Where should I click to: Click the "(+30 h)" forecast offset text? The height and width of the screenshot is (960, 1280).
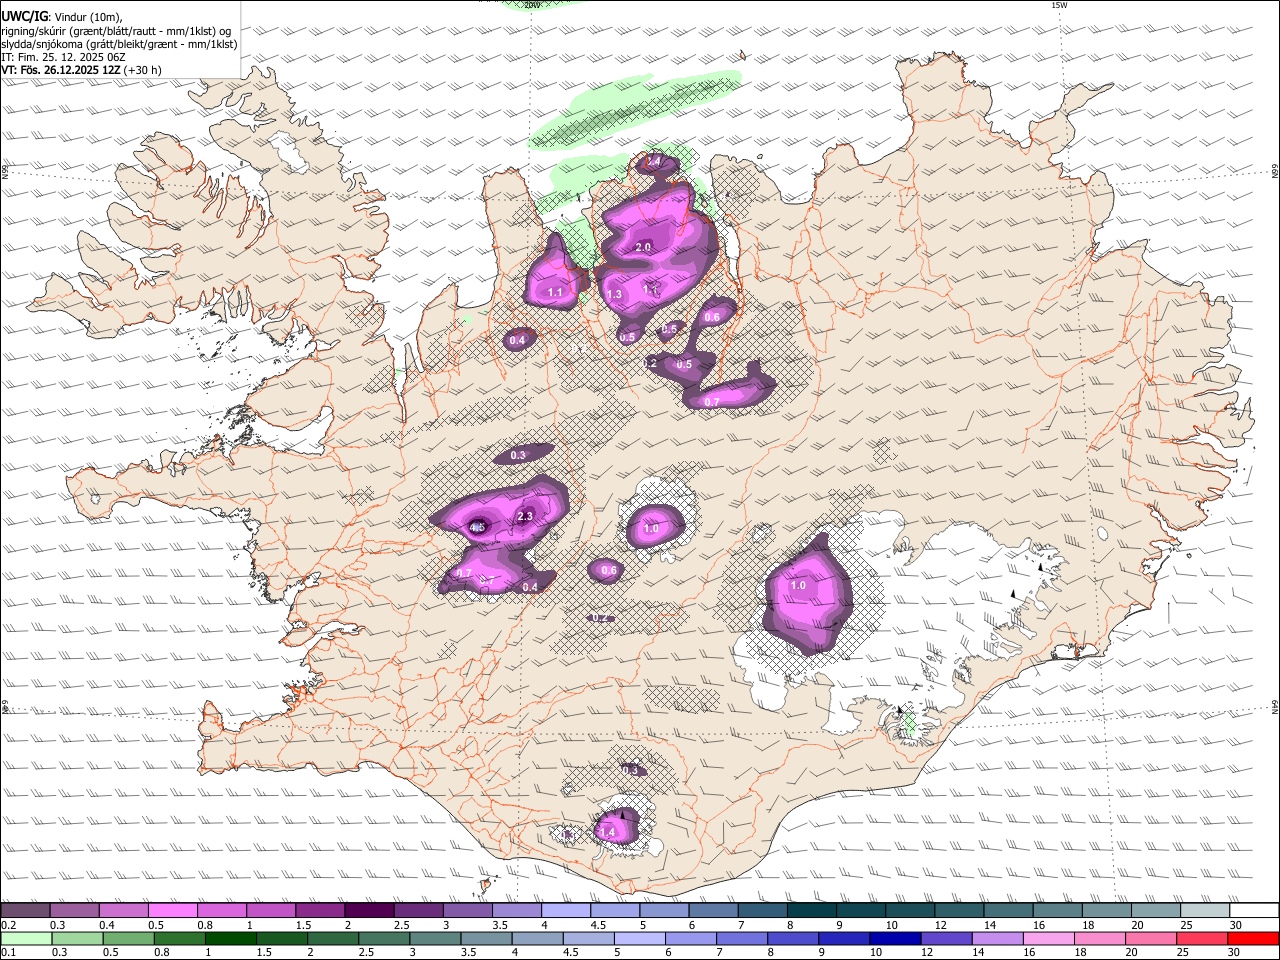pos(144,70)
